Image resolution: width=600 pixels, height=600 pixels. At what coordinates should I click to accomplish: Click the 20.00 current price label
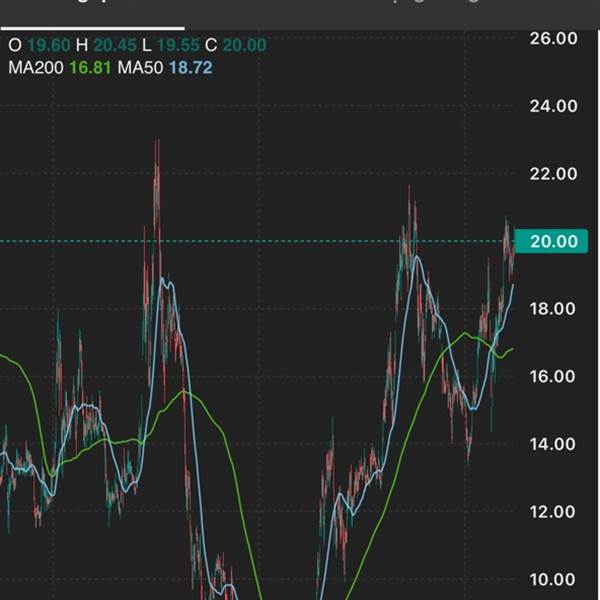551,241
